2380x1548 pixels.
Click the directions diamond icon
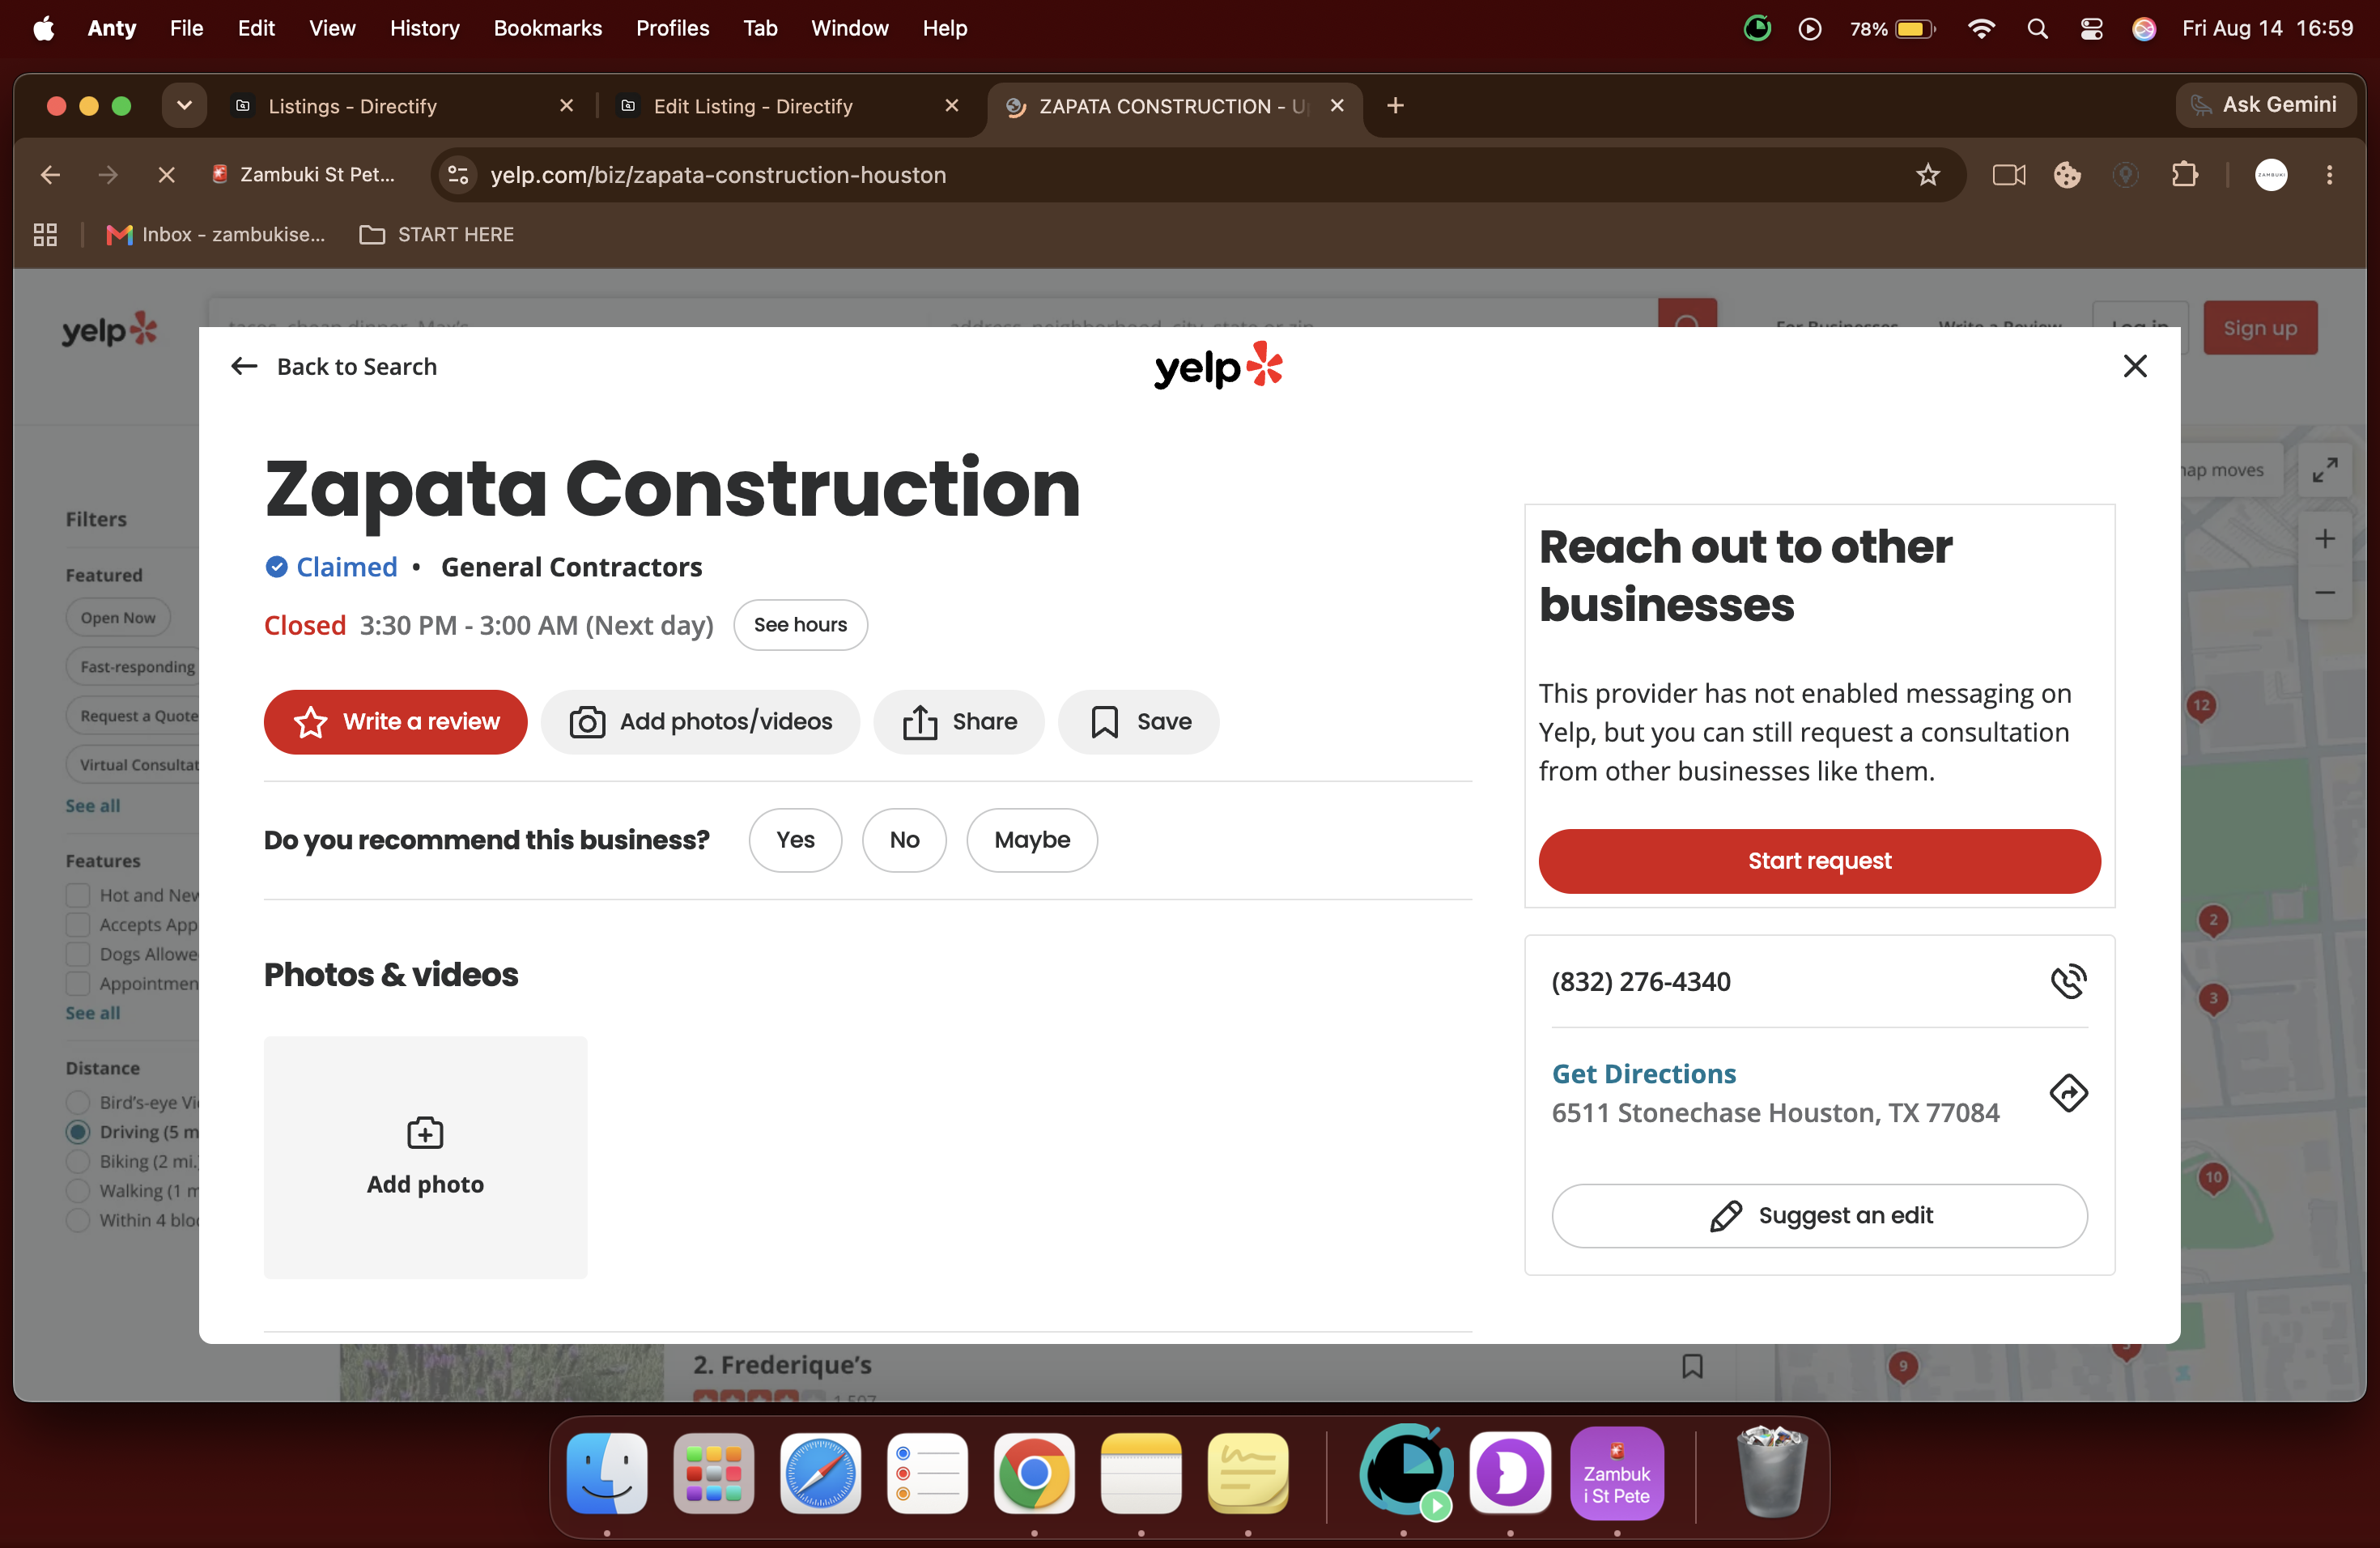(2068, 1093)
